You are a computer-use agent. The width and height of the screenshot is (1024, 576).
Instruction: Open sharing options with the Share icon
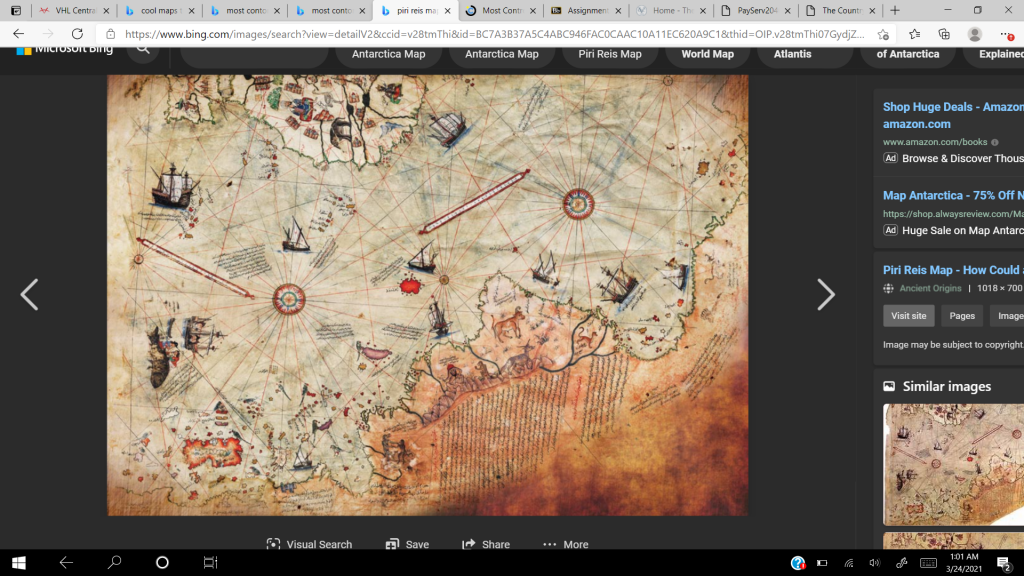[x=470, y=544]
